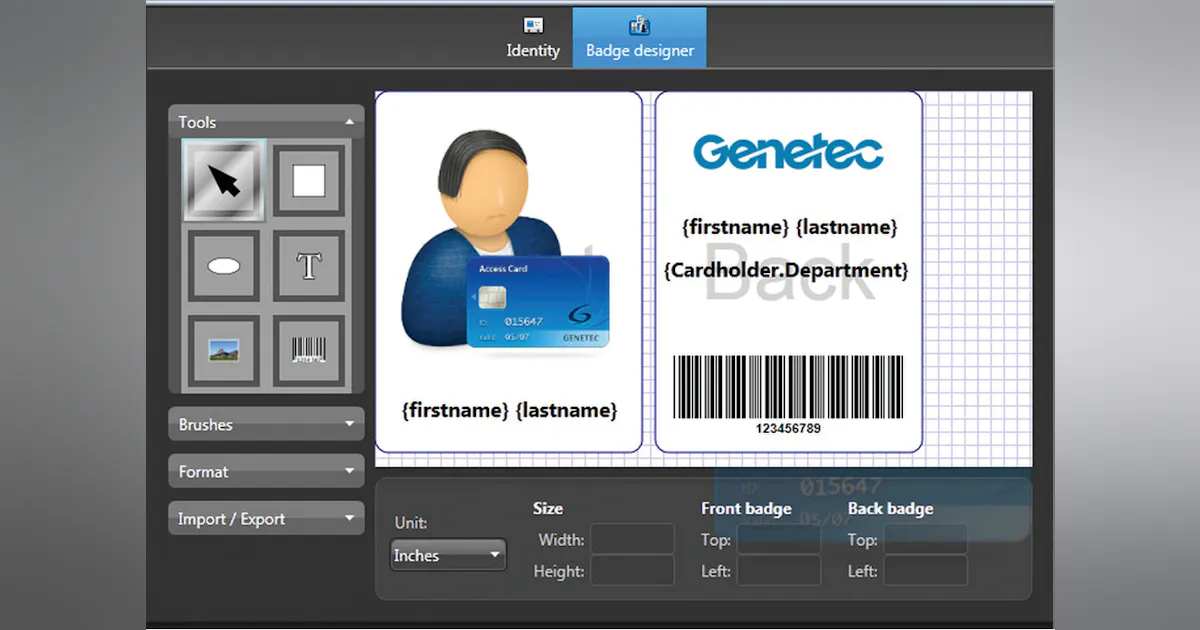Click the Front badge Left field
The image size is (1200, 630).
[x=778, y=571]
